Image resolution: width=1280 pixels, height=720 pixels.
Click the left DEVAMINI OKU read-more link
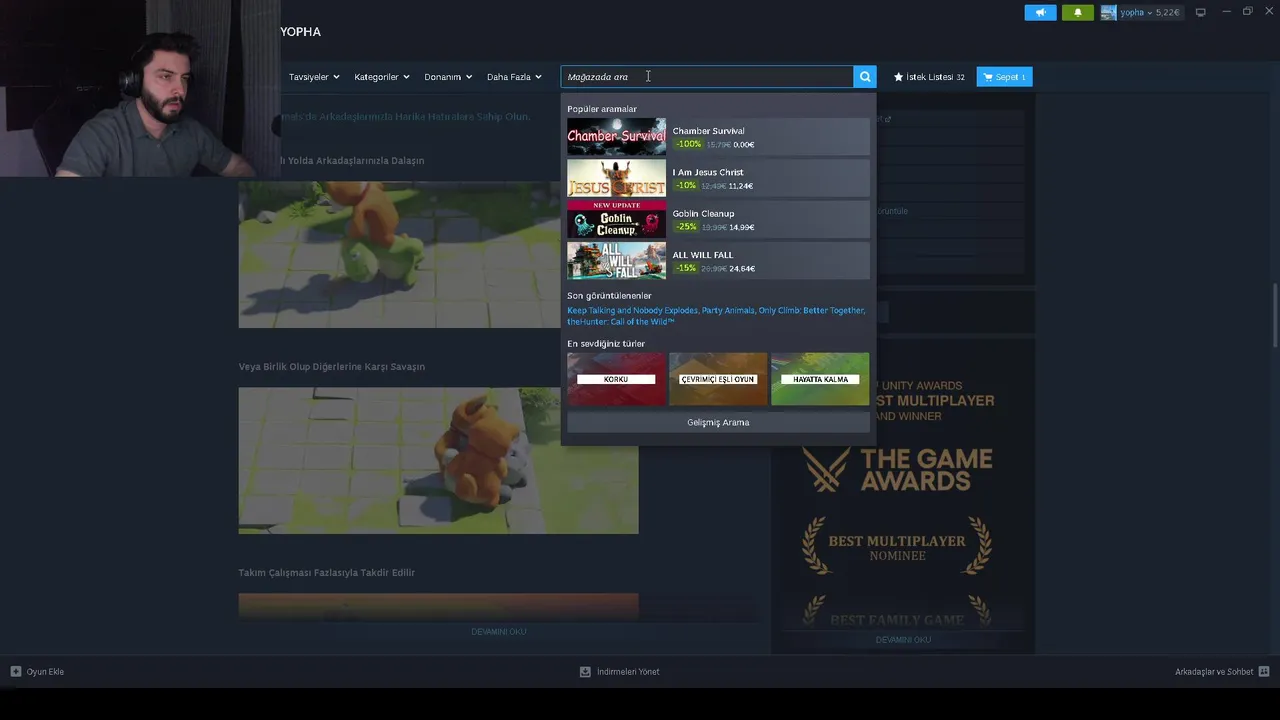(x=498, y=632)
